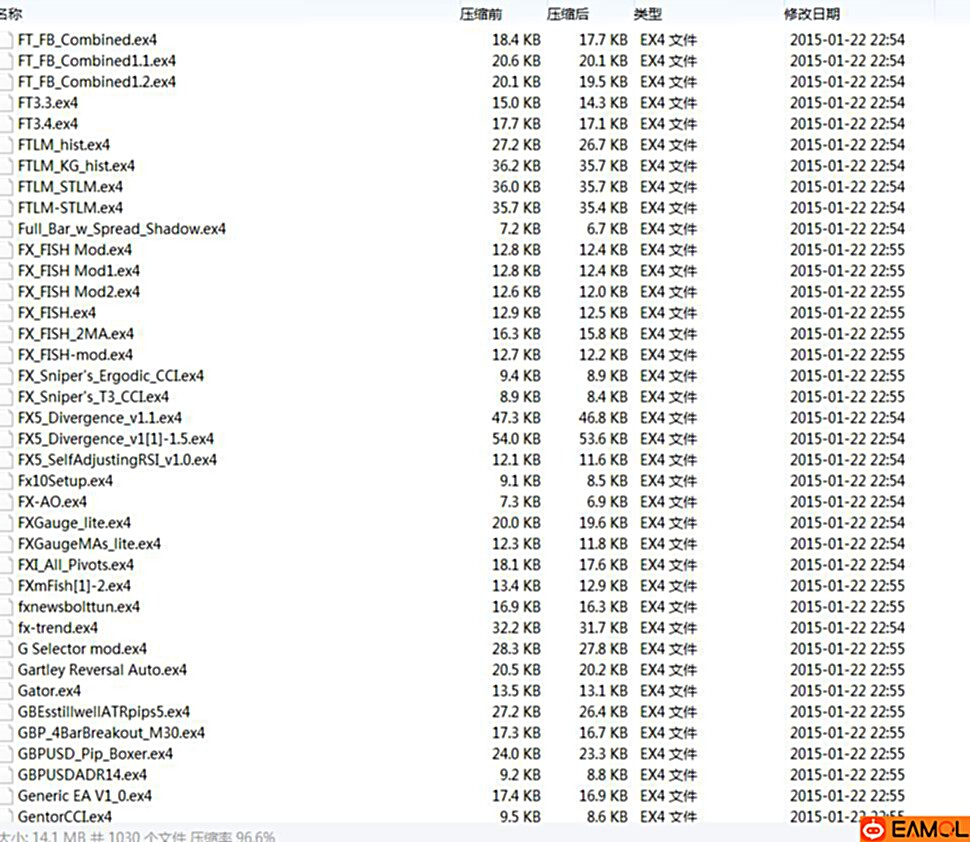Image resolution: width=970 pixels, height=842 pixels.
Task: Click the modified date of FX-AO.ex4
Action: point(848,503)
